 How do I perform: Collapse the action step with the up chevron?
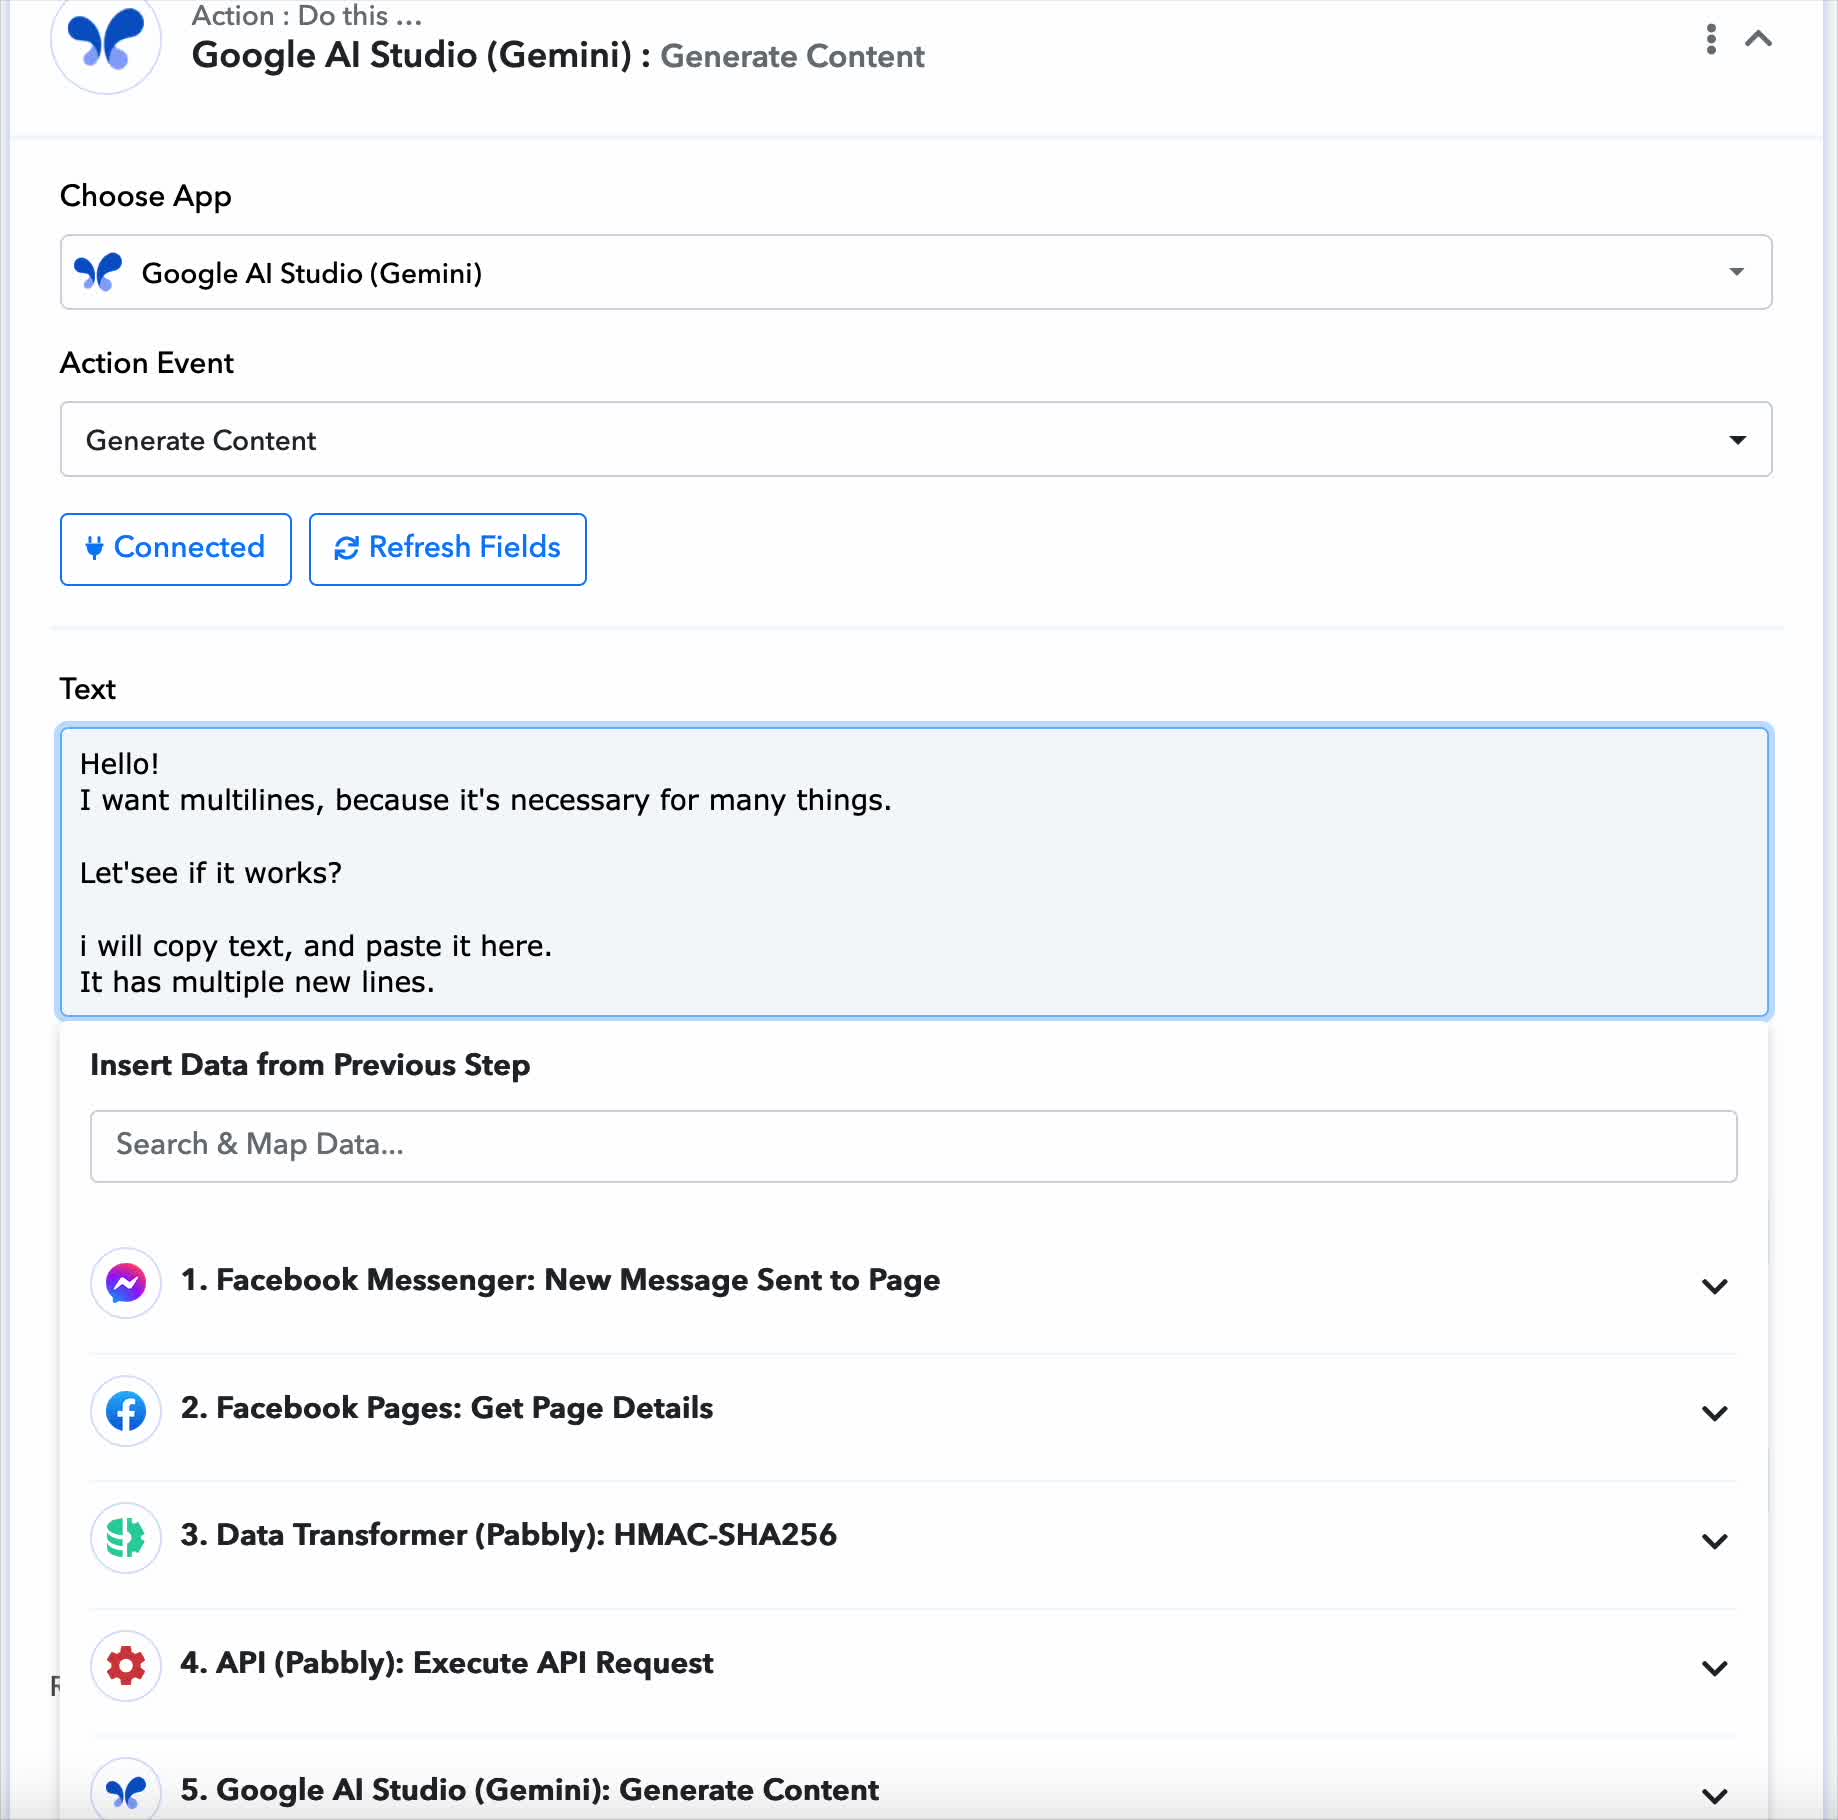tap(1758, 39)
